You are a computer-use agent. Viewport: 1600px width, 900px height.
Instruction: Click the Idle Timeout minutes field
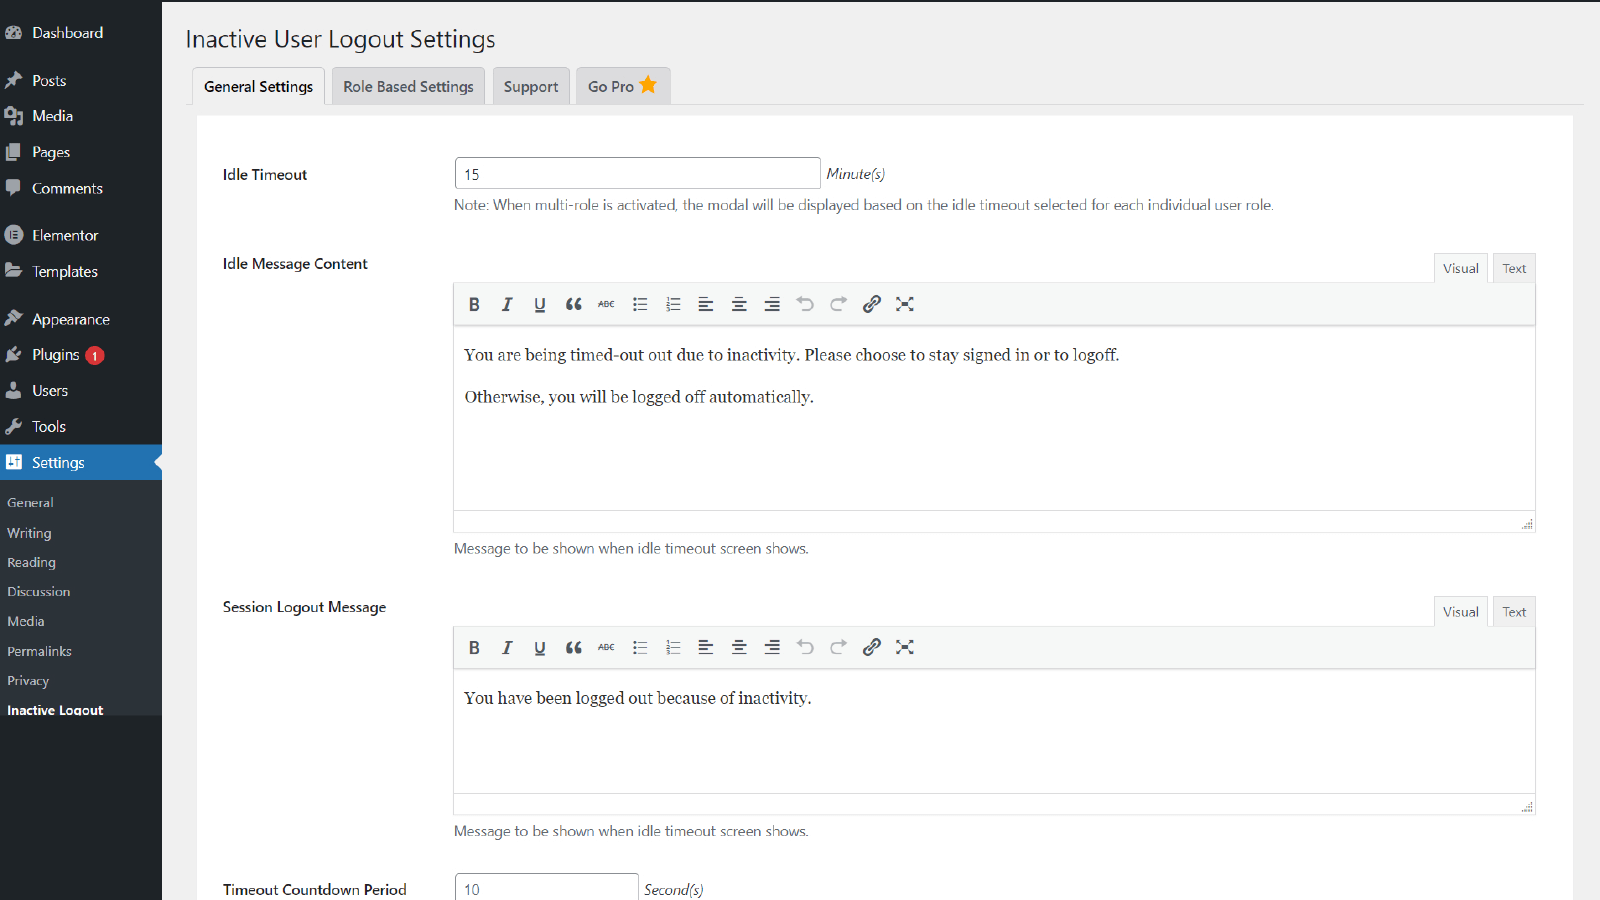pyautogui.click(x=637, y=174)
